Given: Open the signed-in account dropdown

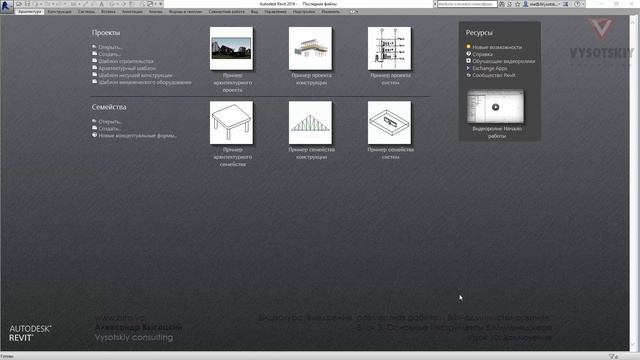Looking at the screenshot, I should [544, 4].
